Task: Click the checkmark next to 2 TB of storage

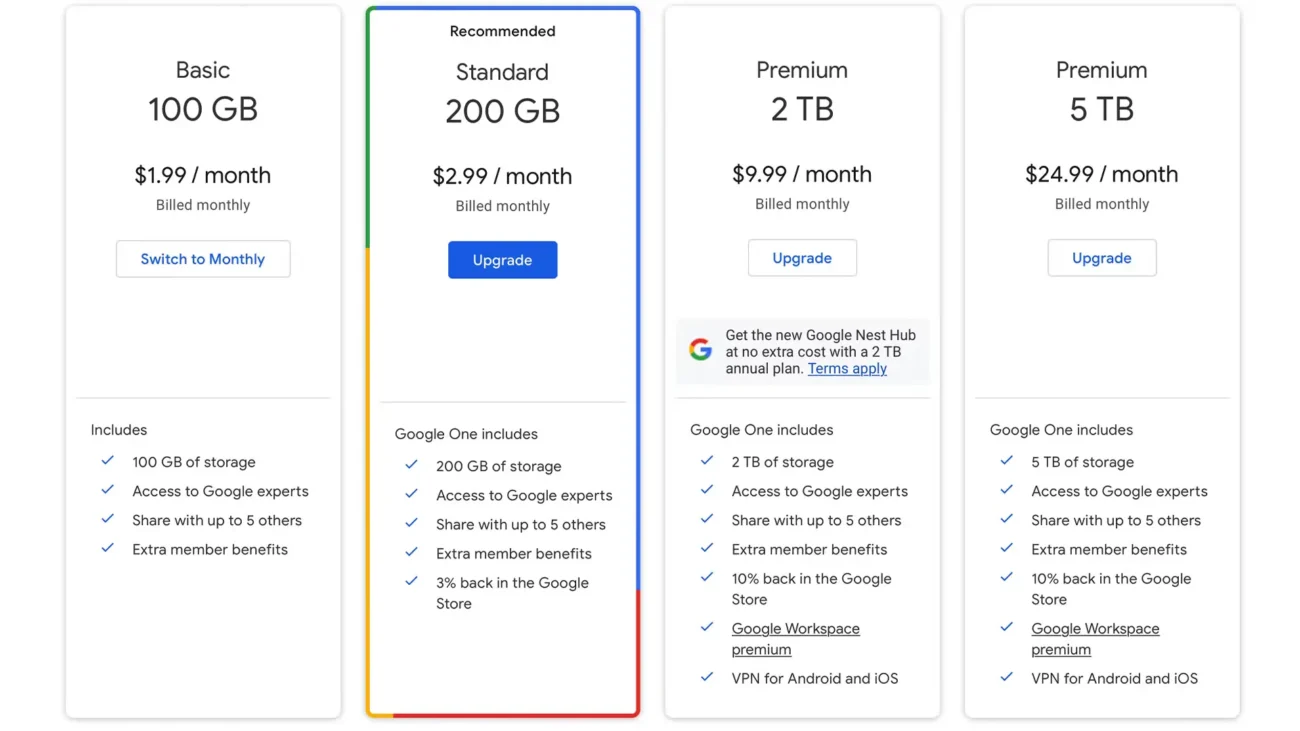Action: pyautogui.click(x=707, y=461)
